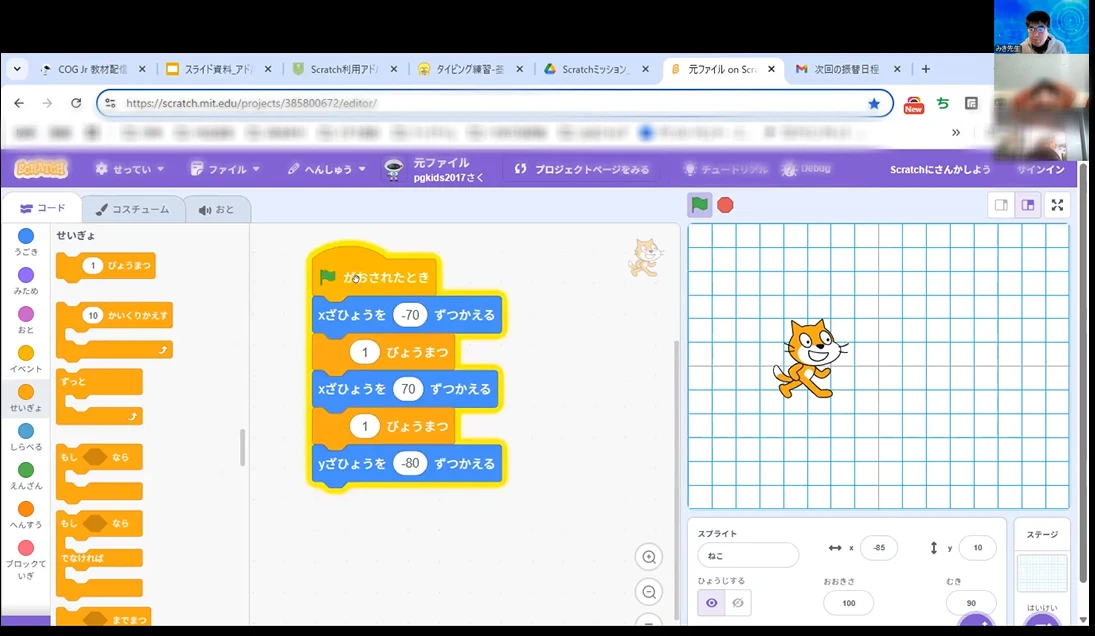Select the うごき block category
Viewport: 1095px width, 636px height.
(26, 242)
